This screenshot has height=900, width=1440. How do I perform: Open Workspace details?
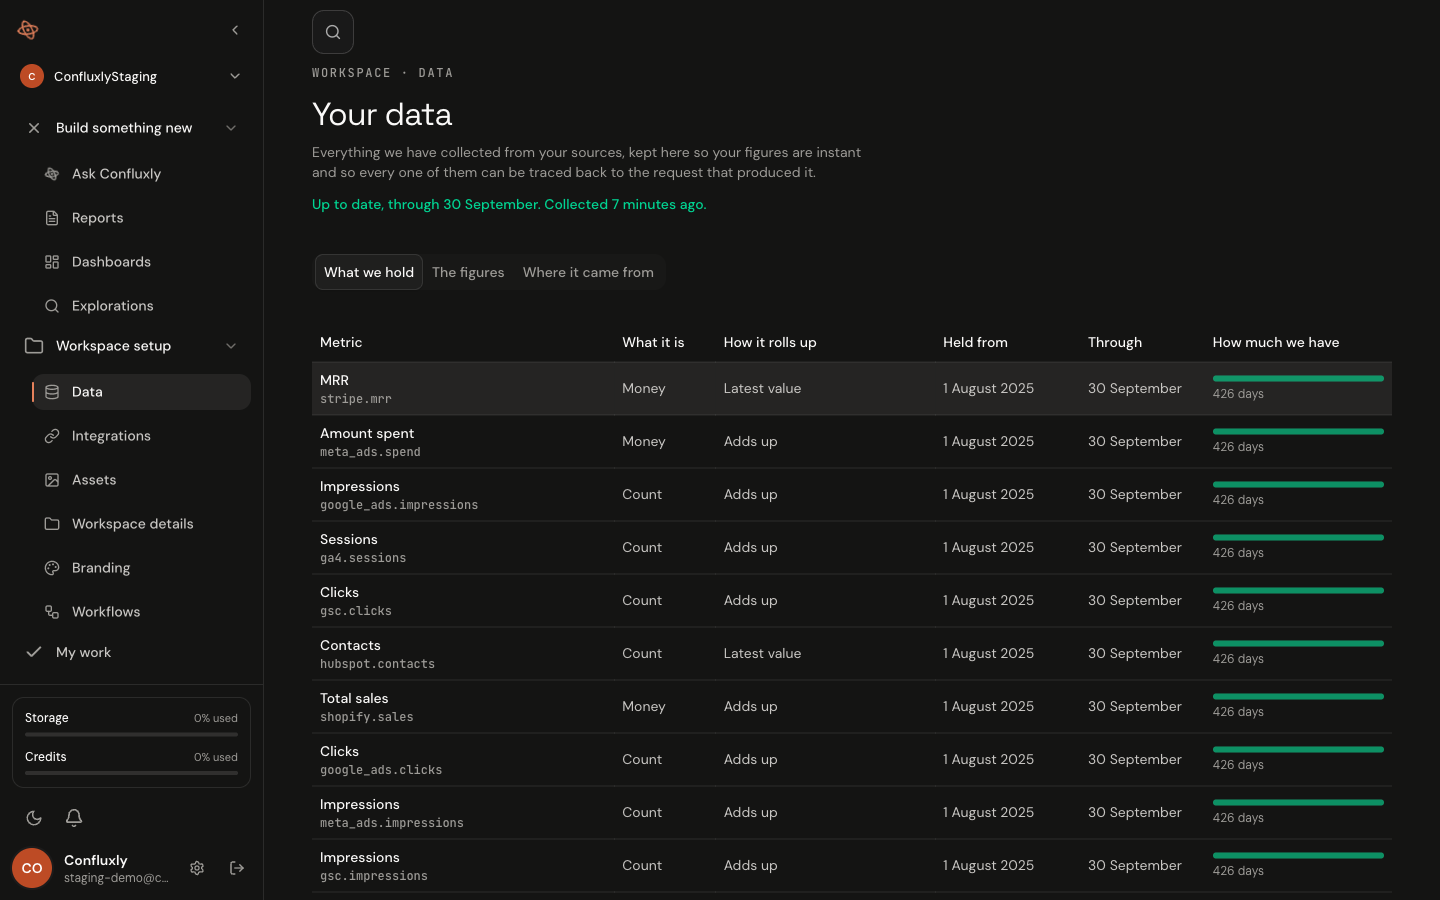point(142,524)
